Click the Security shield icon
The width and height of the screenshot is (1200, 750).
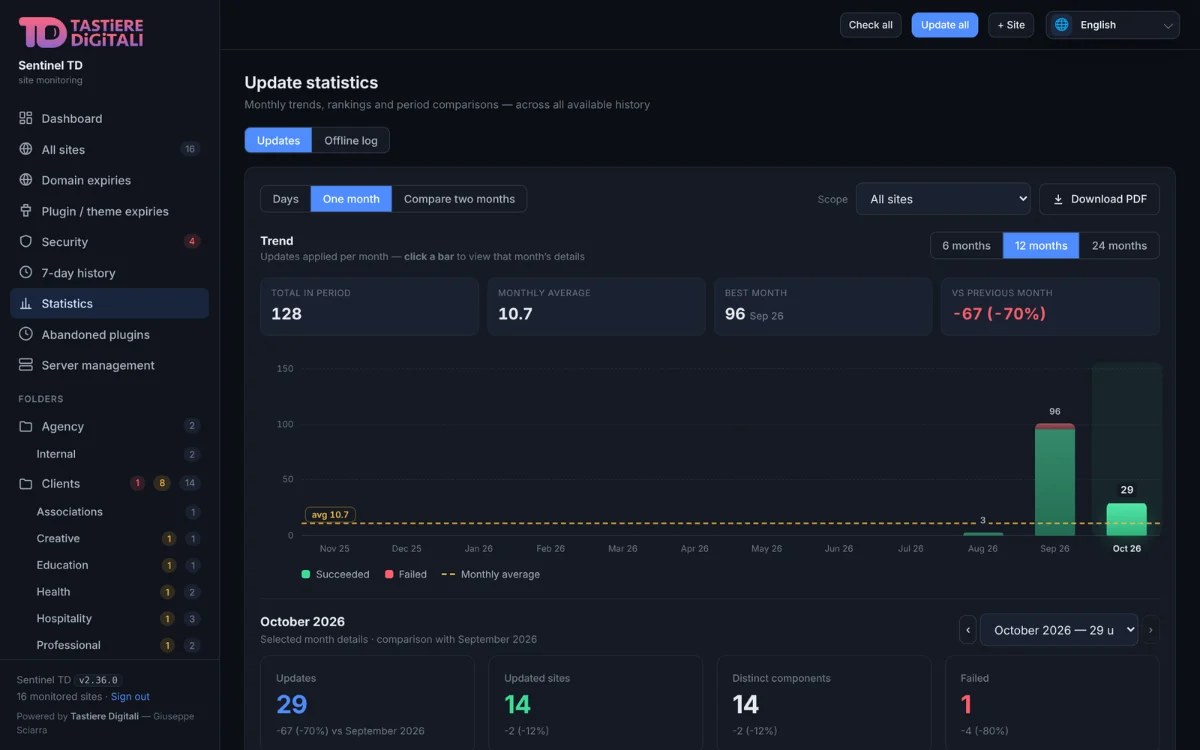[26, 242]
